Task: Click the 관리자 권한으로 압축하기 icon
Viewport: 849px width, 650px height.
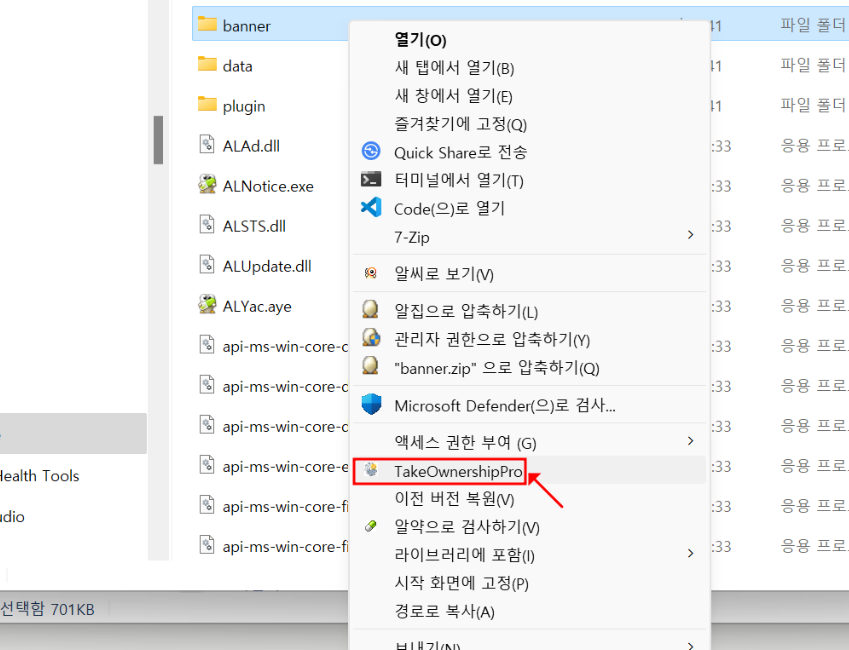Action: 371,337
